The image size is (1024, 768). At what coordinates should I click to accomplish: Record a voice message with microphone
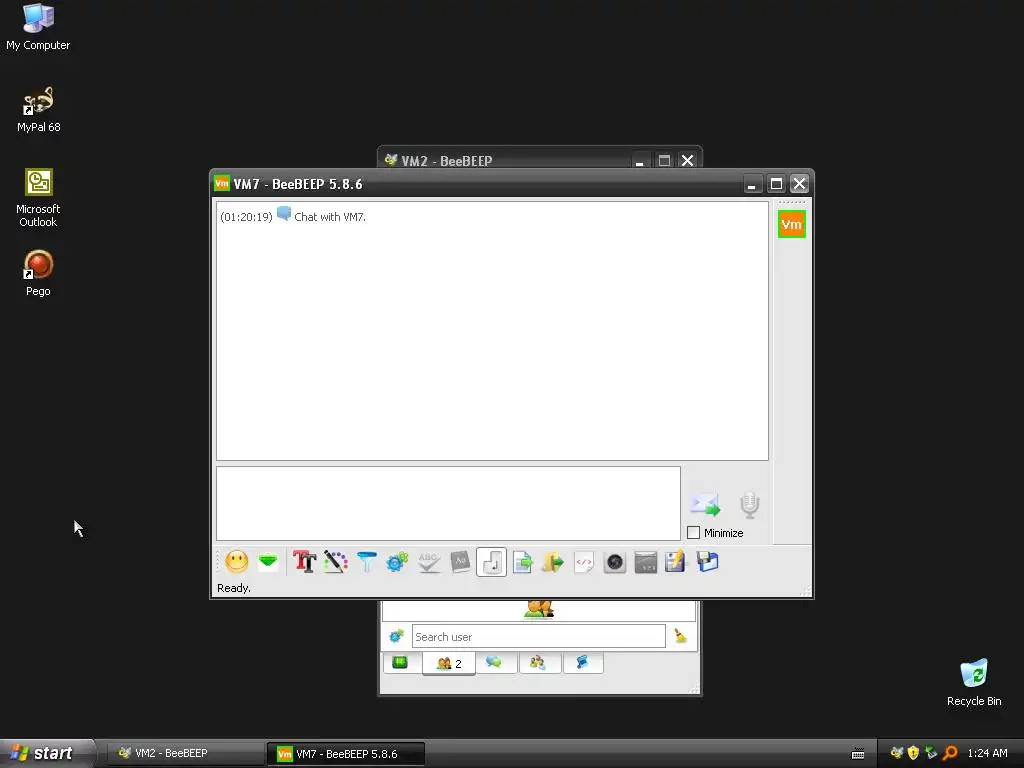(x=750, y=505)
